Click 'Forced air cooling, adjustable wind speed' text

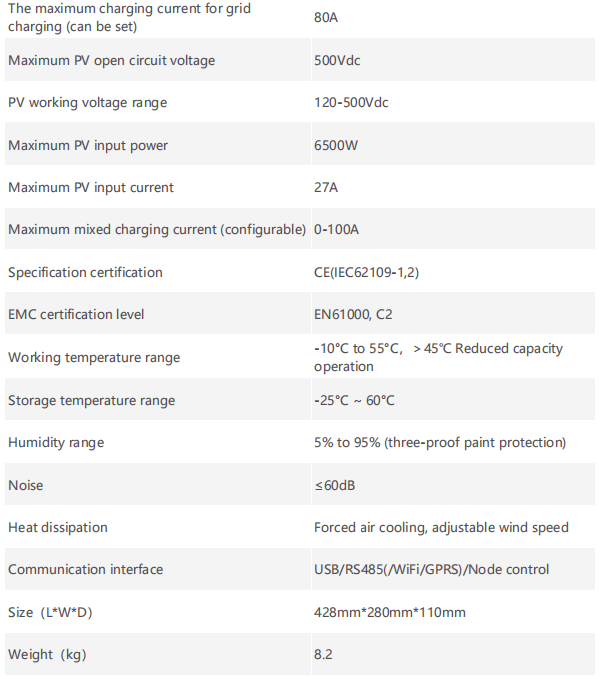pyautogui.click(x=441, y=528)
